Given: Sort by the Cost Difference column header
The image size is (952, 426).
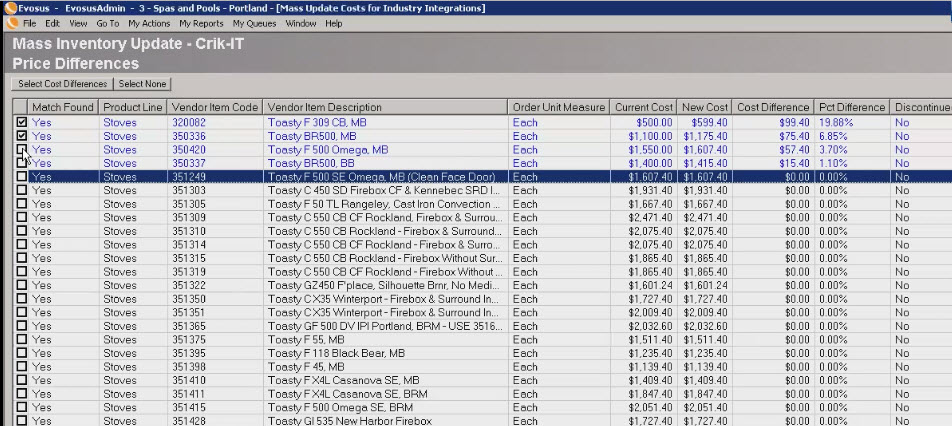Looking at the screenshot, I should pyautogui.click(x=773, y=107).
